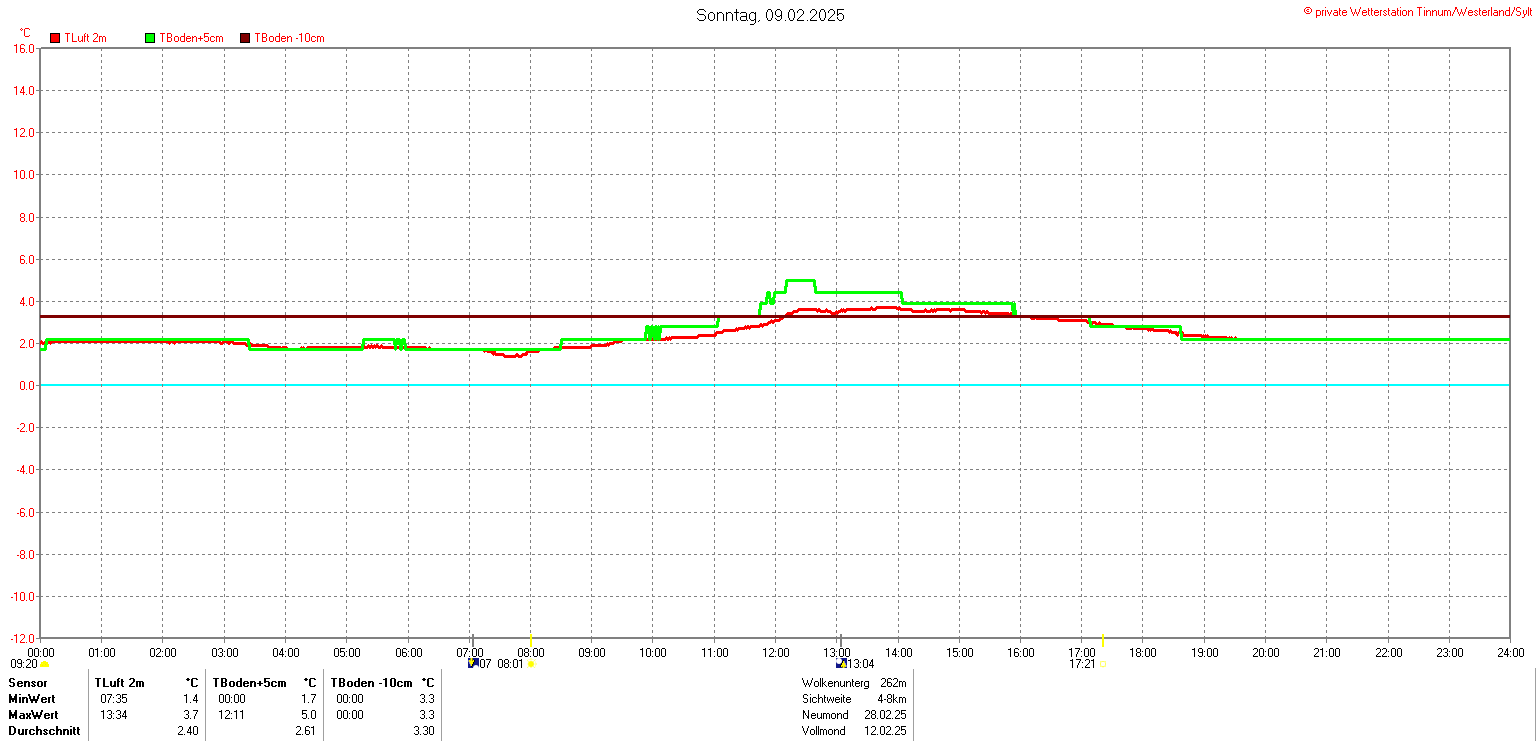The image size is (1536, 741).
Task: Click the yellow sunrise marker at 08:01
Action: point(531,663)
